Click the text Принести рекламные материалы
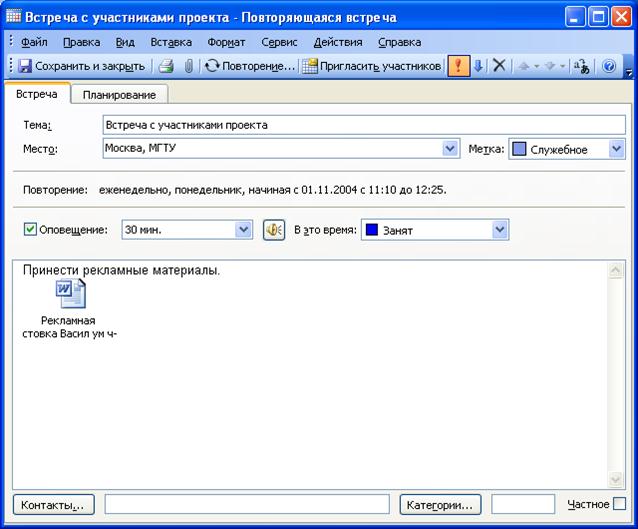 [121, 270]
